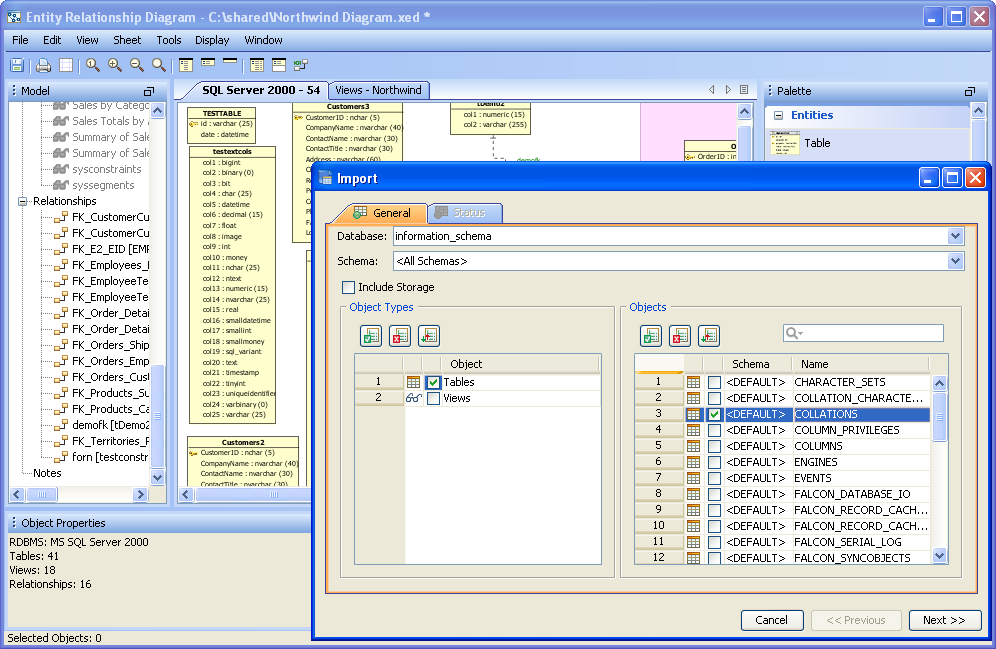Click select-all icon in Object Types

[371, 336]
